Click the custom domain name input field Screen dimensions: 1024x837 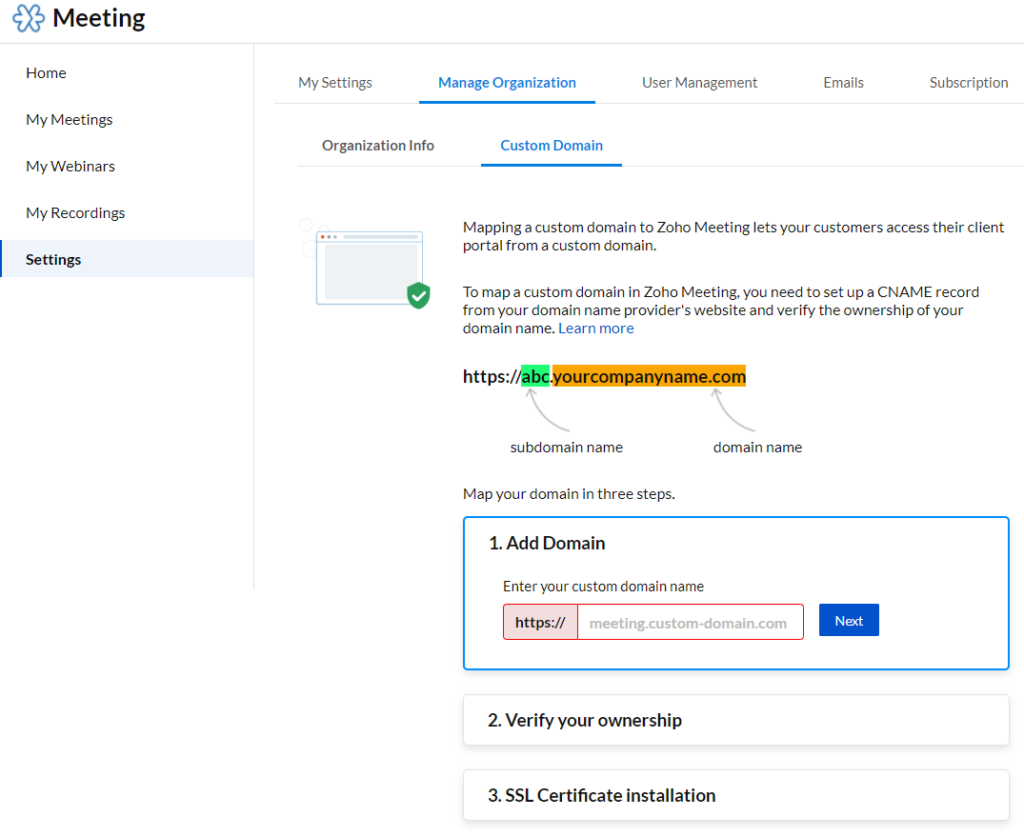(690, 622)
